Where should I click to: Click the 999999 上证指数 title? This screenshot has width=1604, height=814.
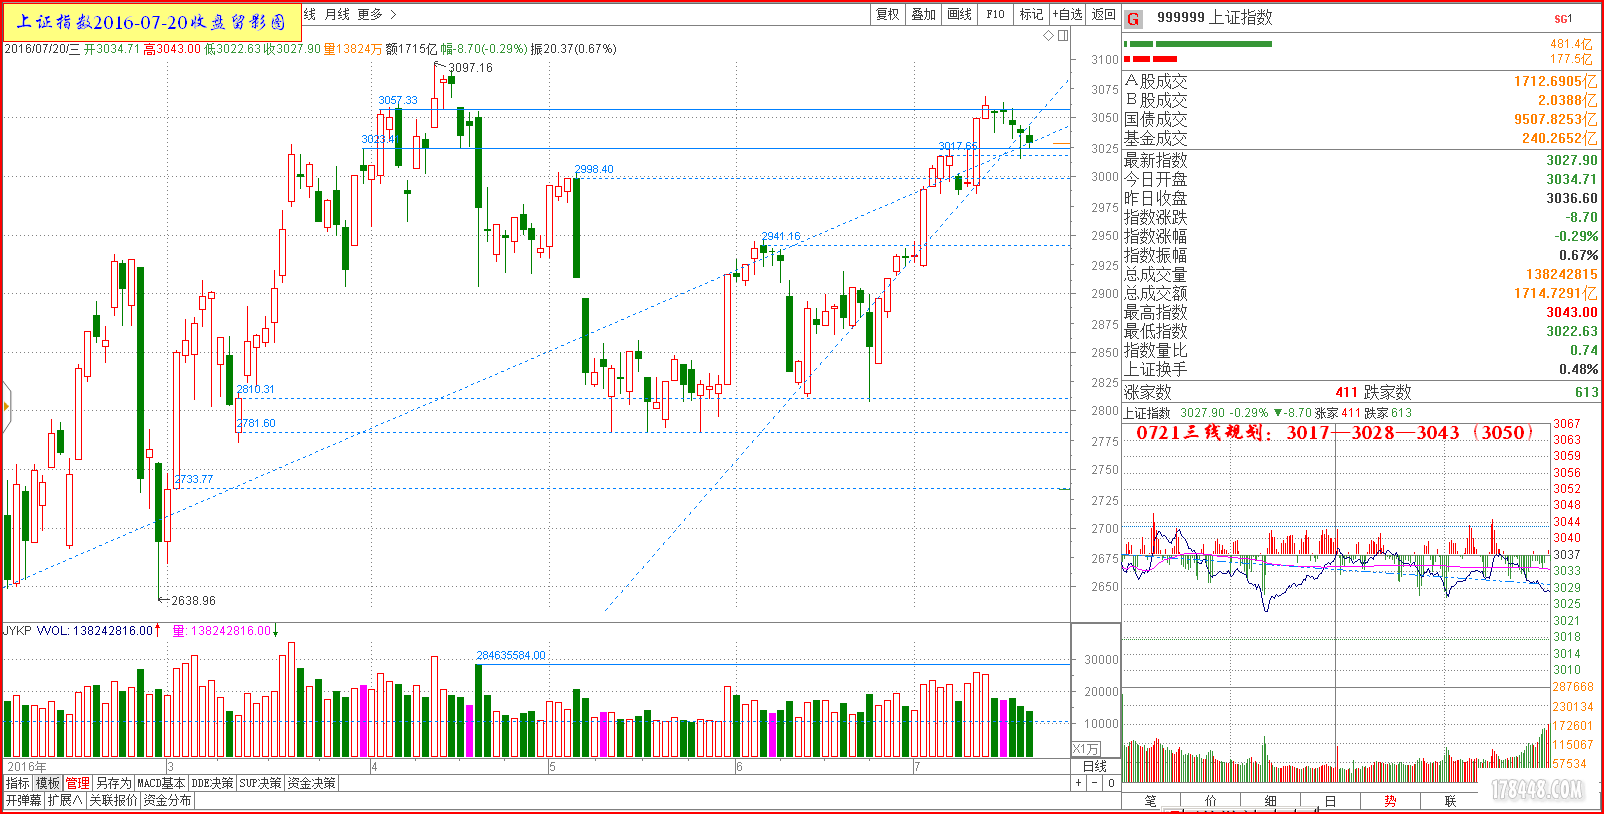tap(1214, 18)
